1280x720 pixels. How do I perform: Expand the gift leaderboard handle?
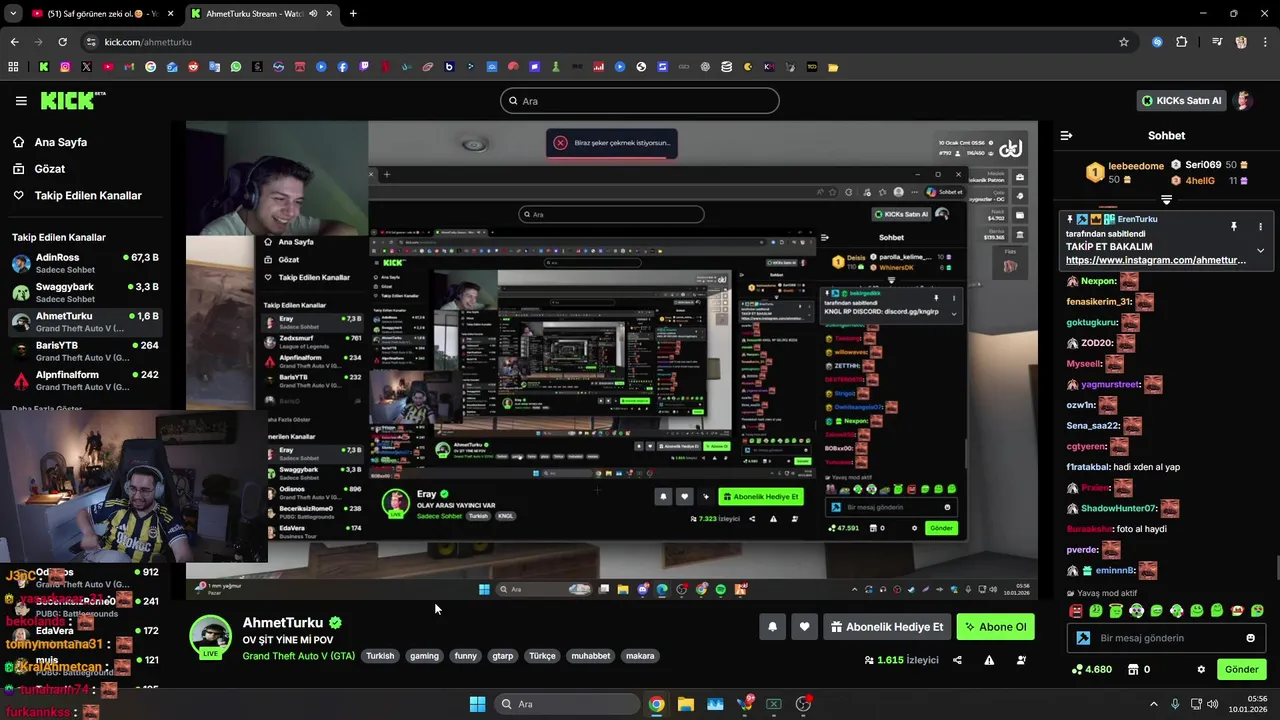click(x=1166, y=199)
